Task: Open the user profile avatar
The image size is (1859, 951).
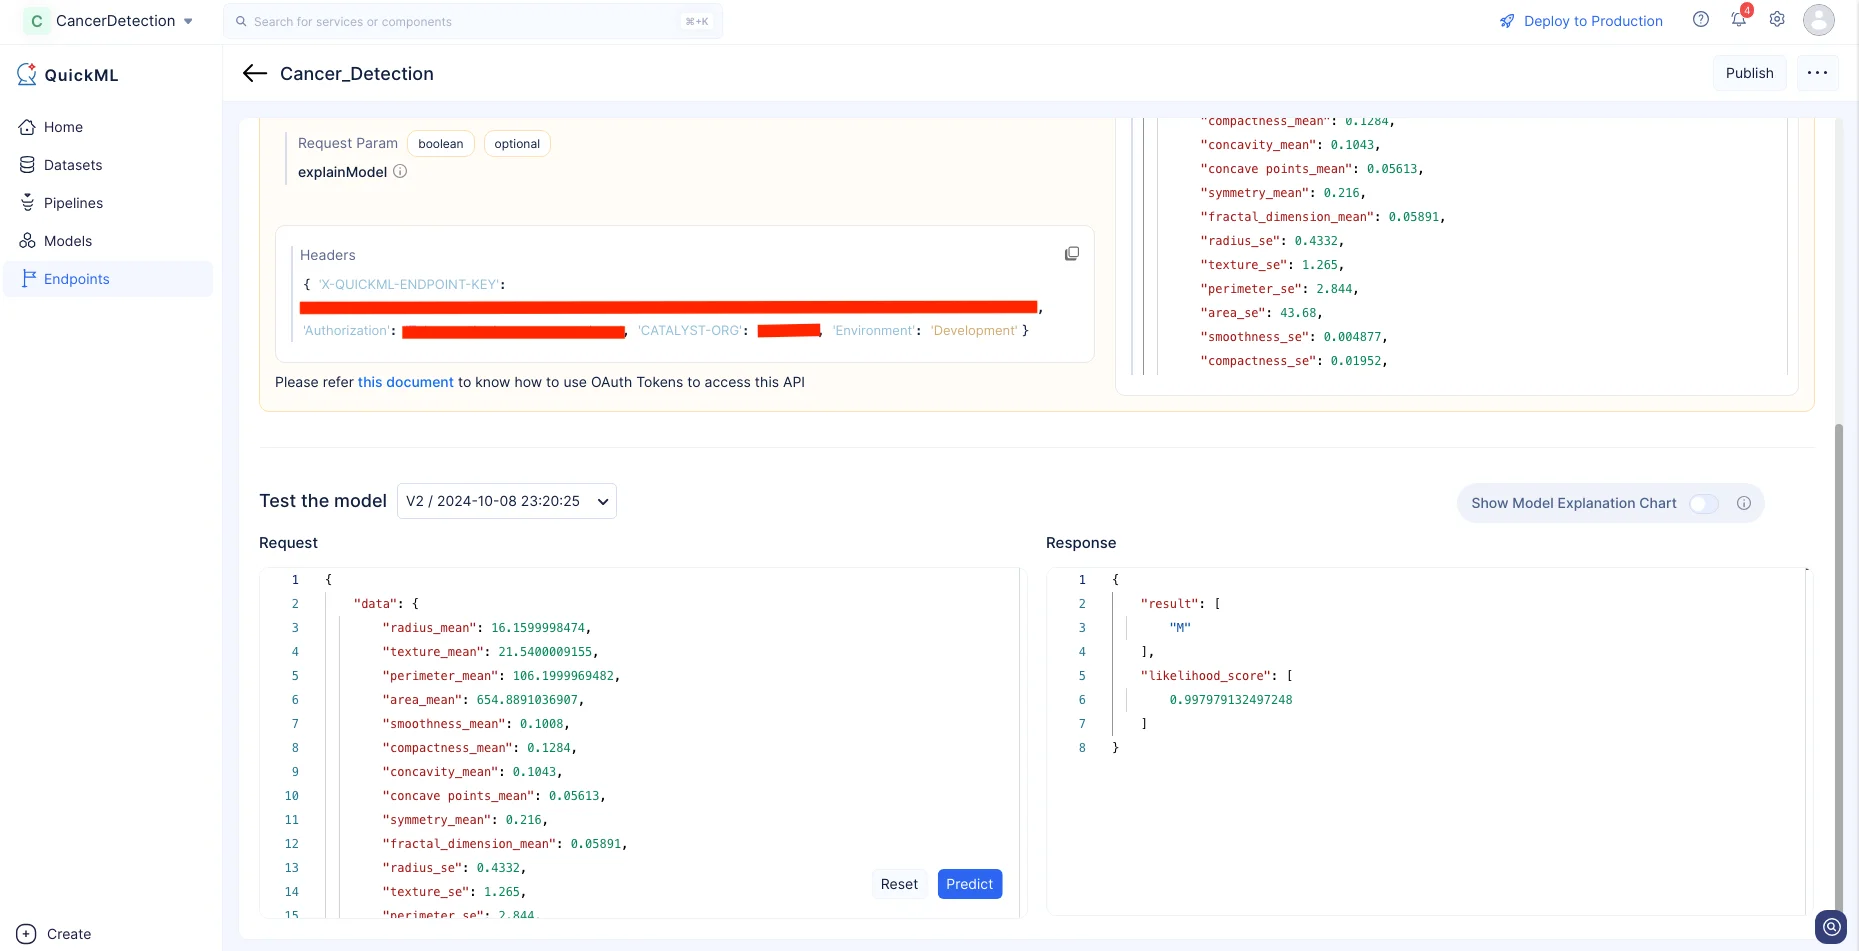Action: pos(1818,20)
